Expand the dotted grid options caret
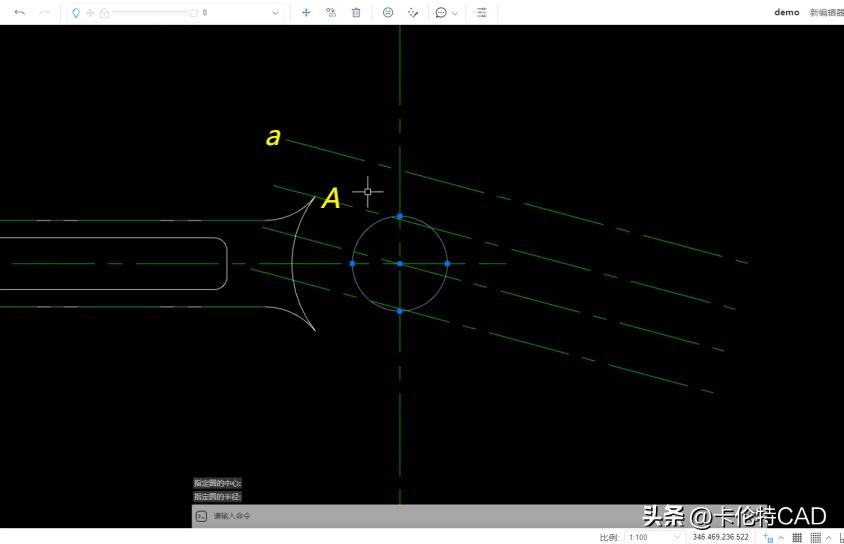Image resolution: width=844 pixels, height=544 pixels. (828, 537)
